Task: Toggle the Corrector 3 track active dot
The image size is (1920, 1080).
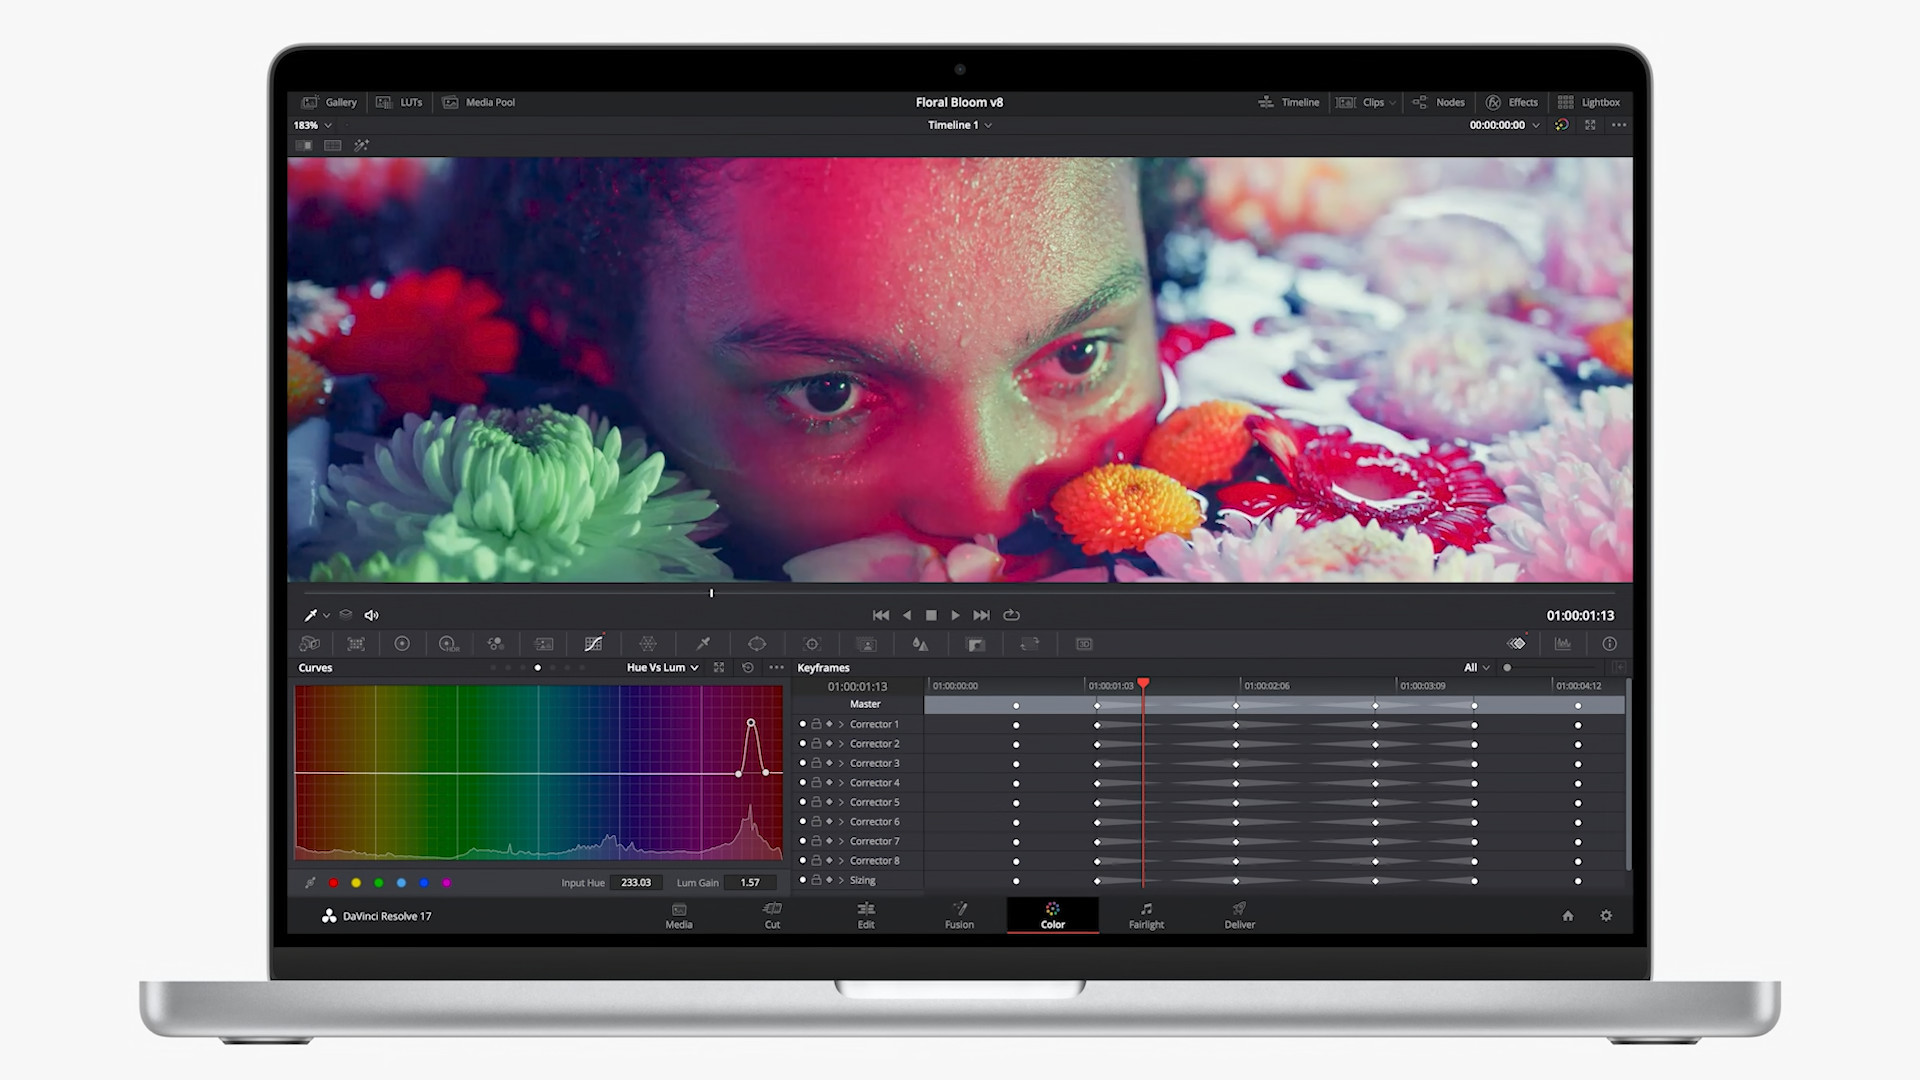Action: point(803,763)
